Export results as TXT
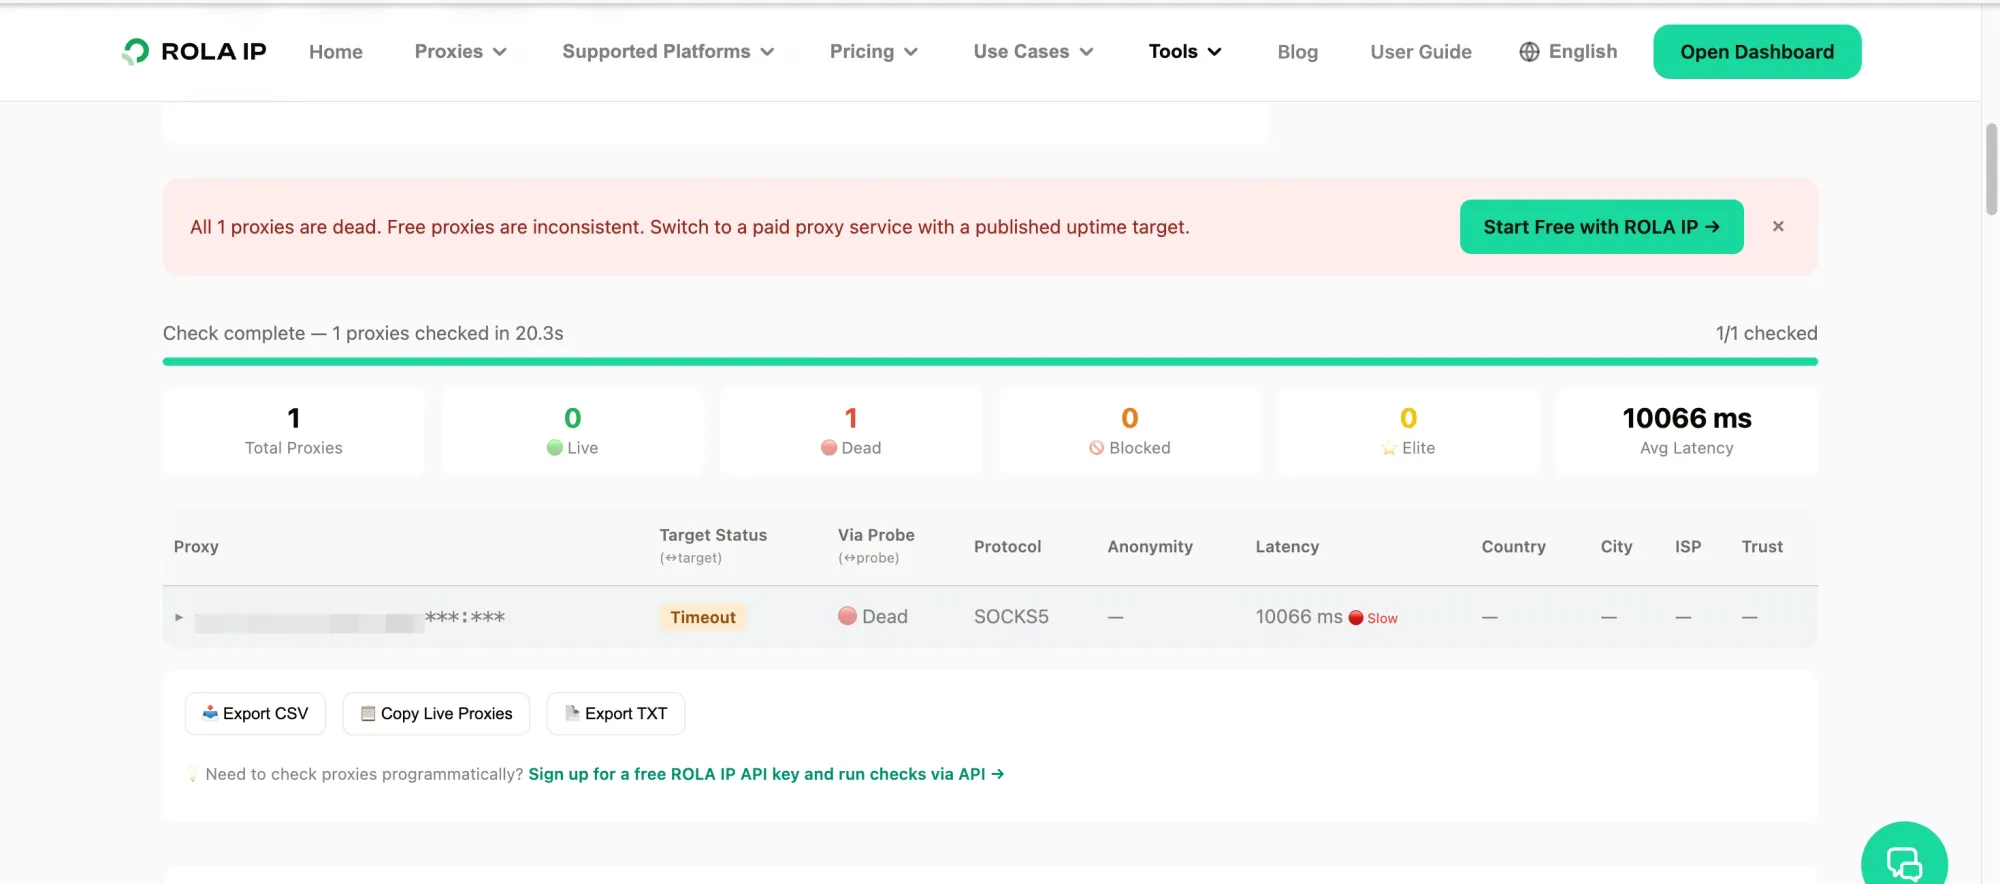2000x884 pixels. pos(615,714)
